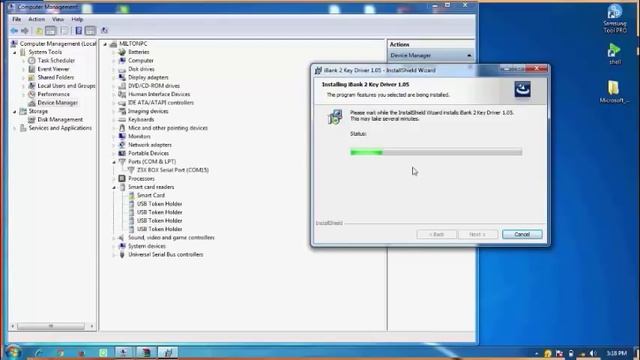Click the Batteries device icon
Image resolution: width=640 pixels, height=360 pixels.
tap(122, 52)
